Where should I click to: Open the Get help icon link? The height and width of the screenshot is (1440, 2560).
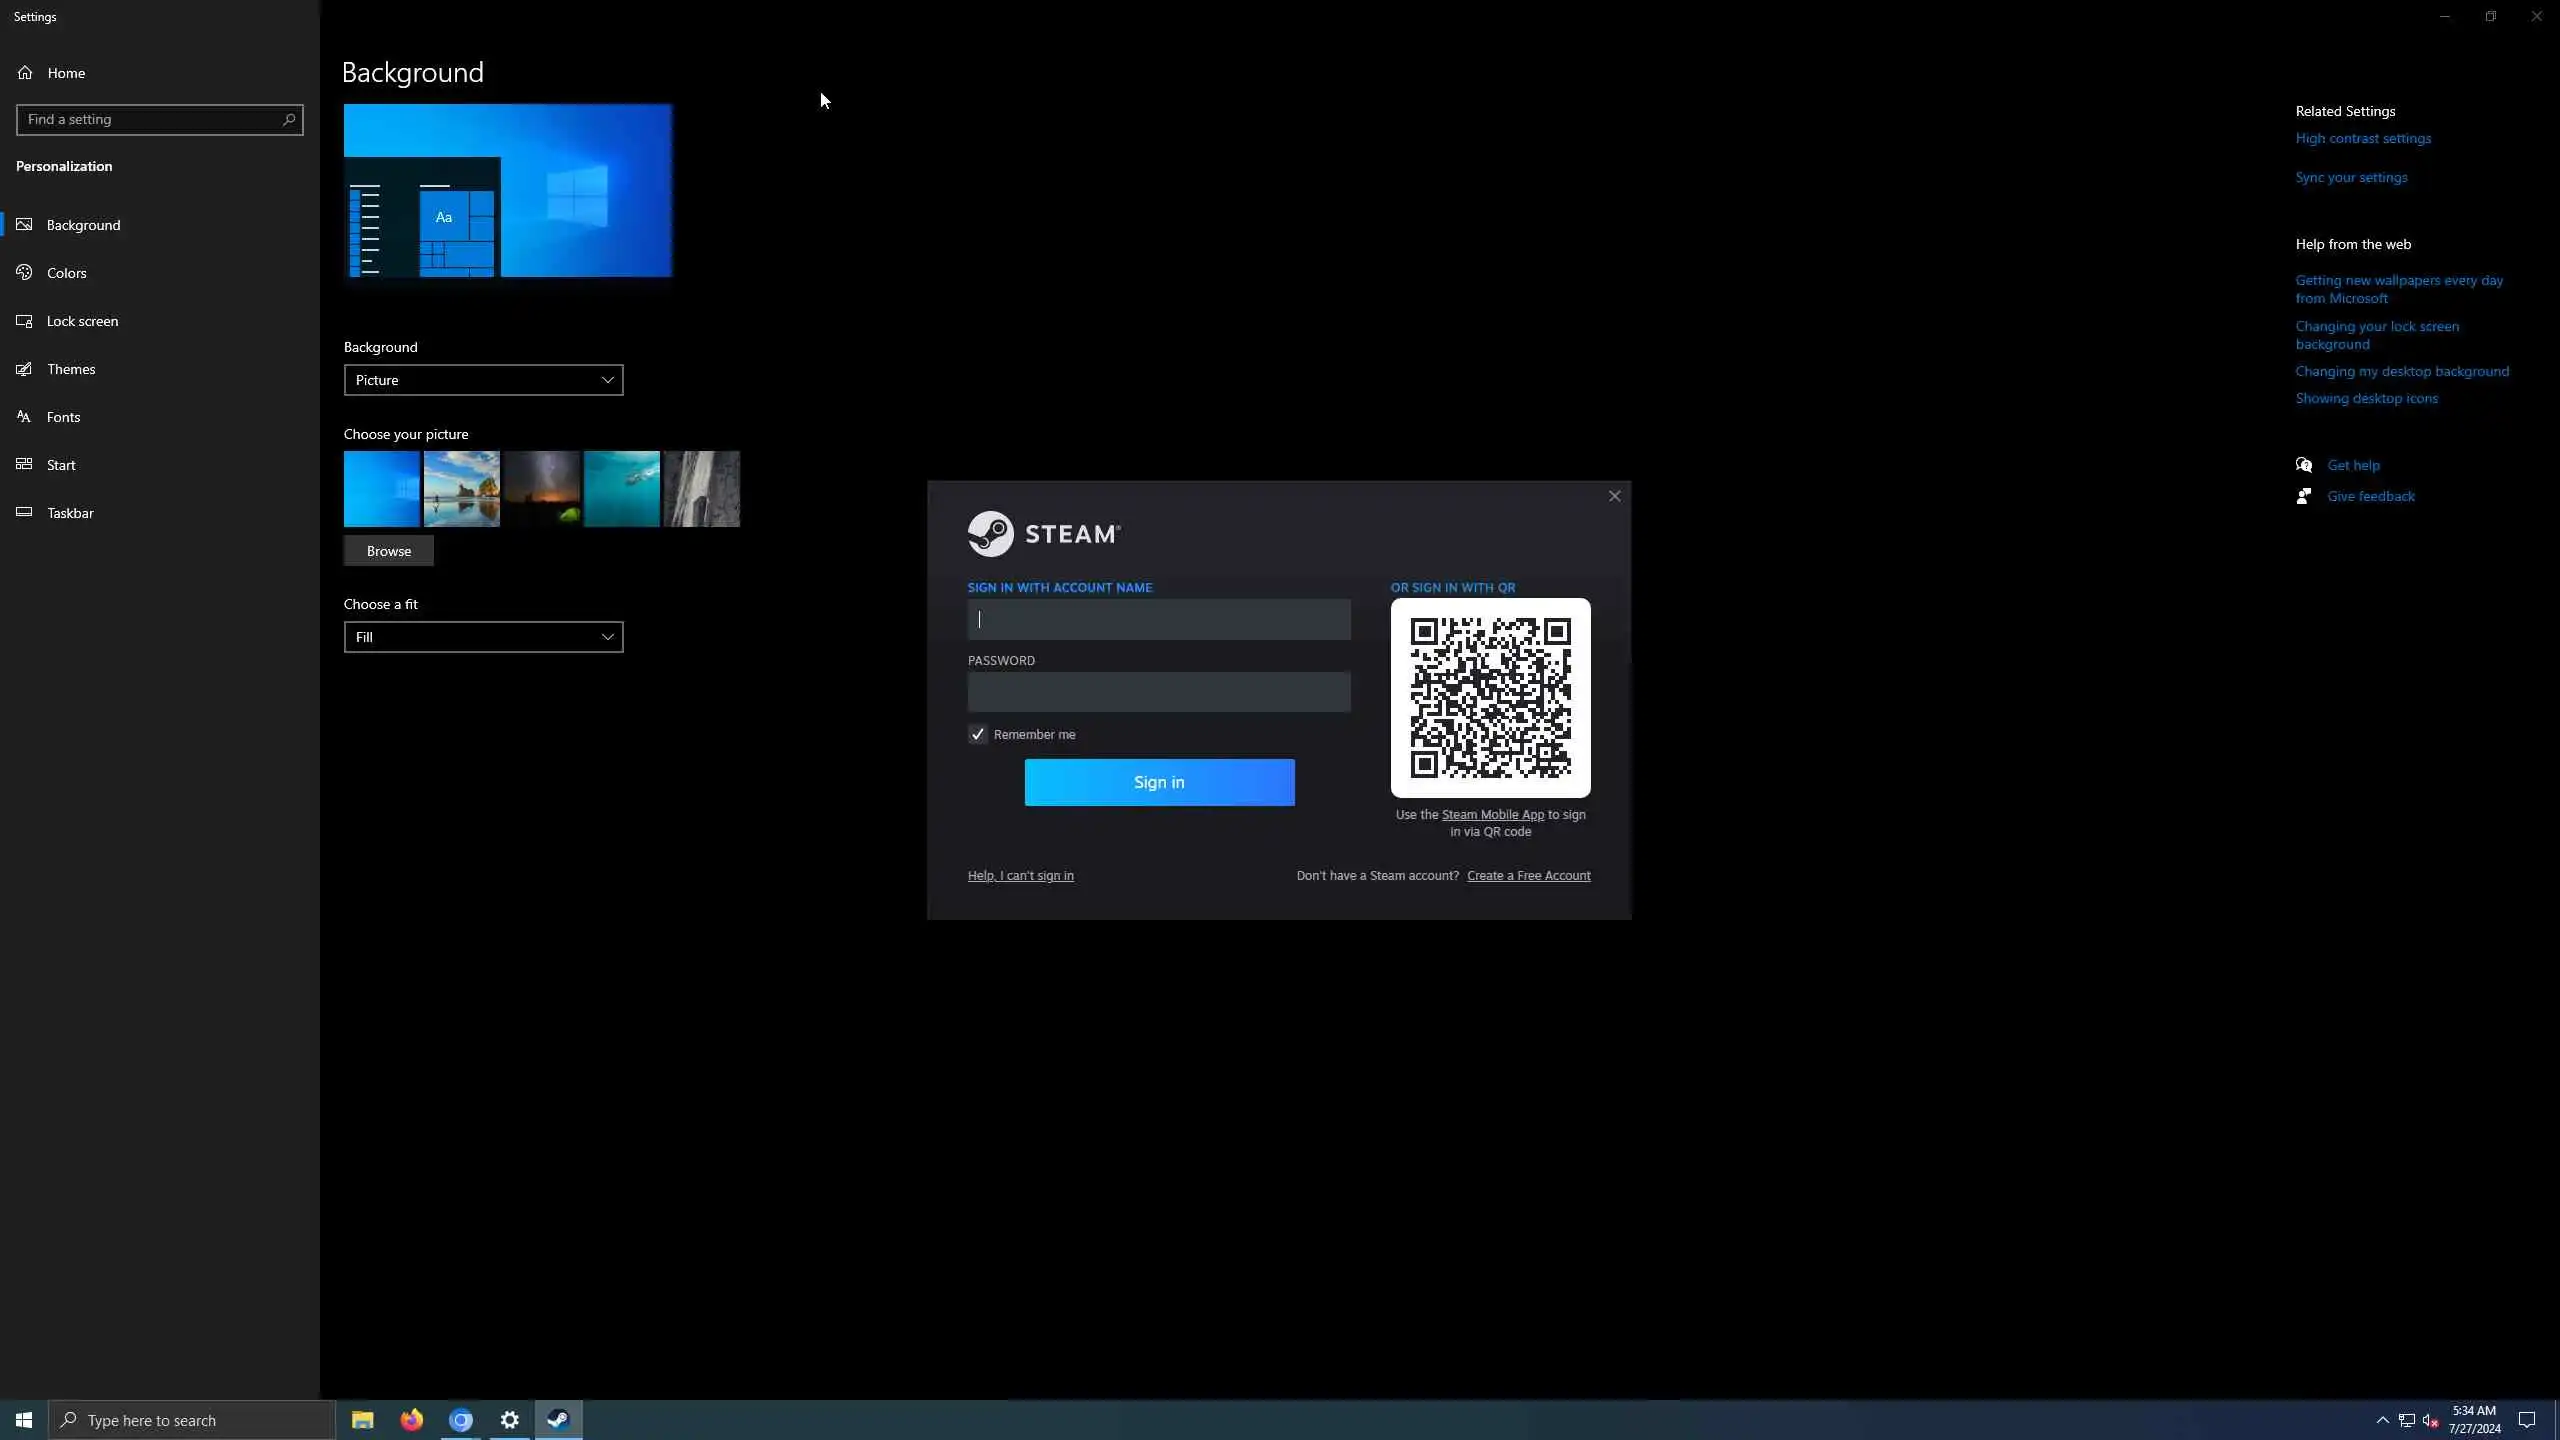click(x=2304, y=465)
